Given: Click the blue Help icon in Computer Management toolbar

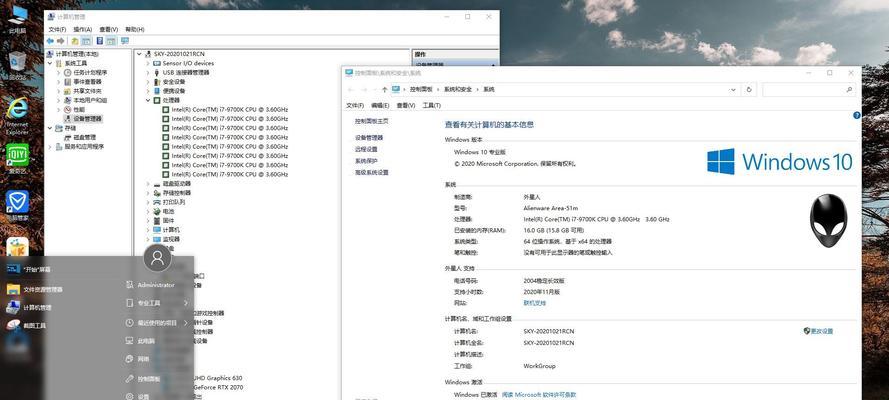Looking at the screenshot, I should pyautogui.click(x=100, y=41).
